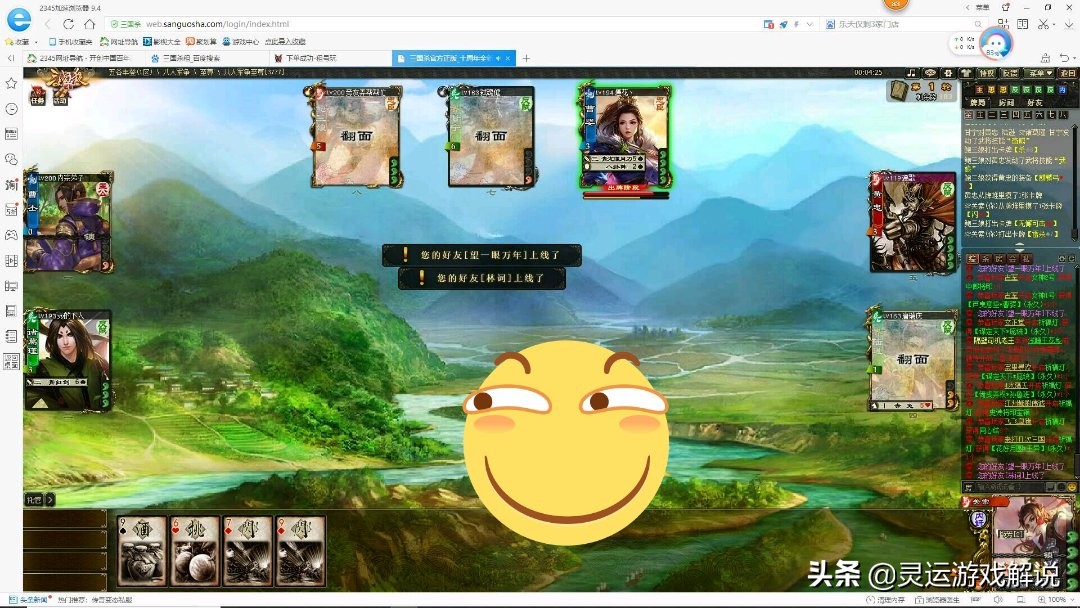Open the browser apps grid icon

1003,24
